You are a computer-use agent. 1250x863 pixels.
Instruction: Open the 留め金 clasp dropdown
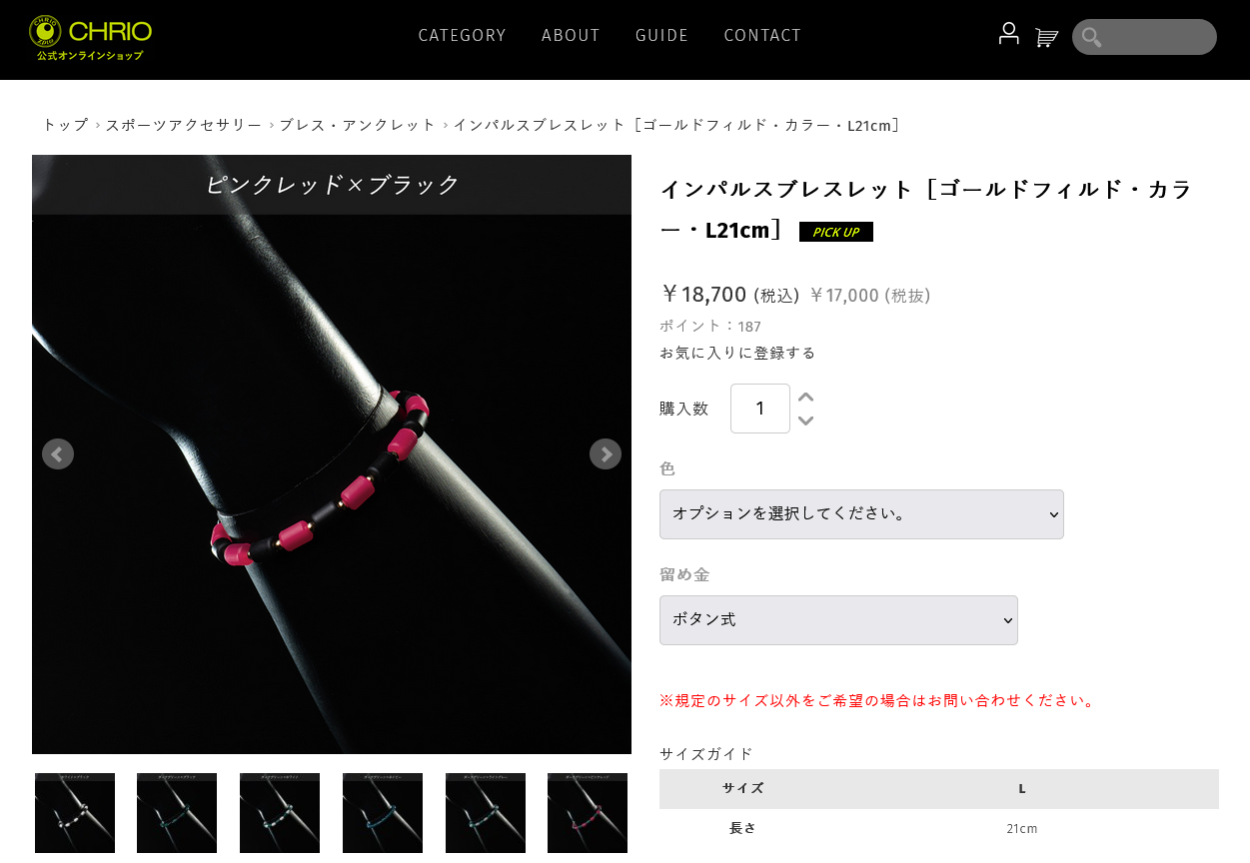(838, 620)
